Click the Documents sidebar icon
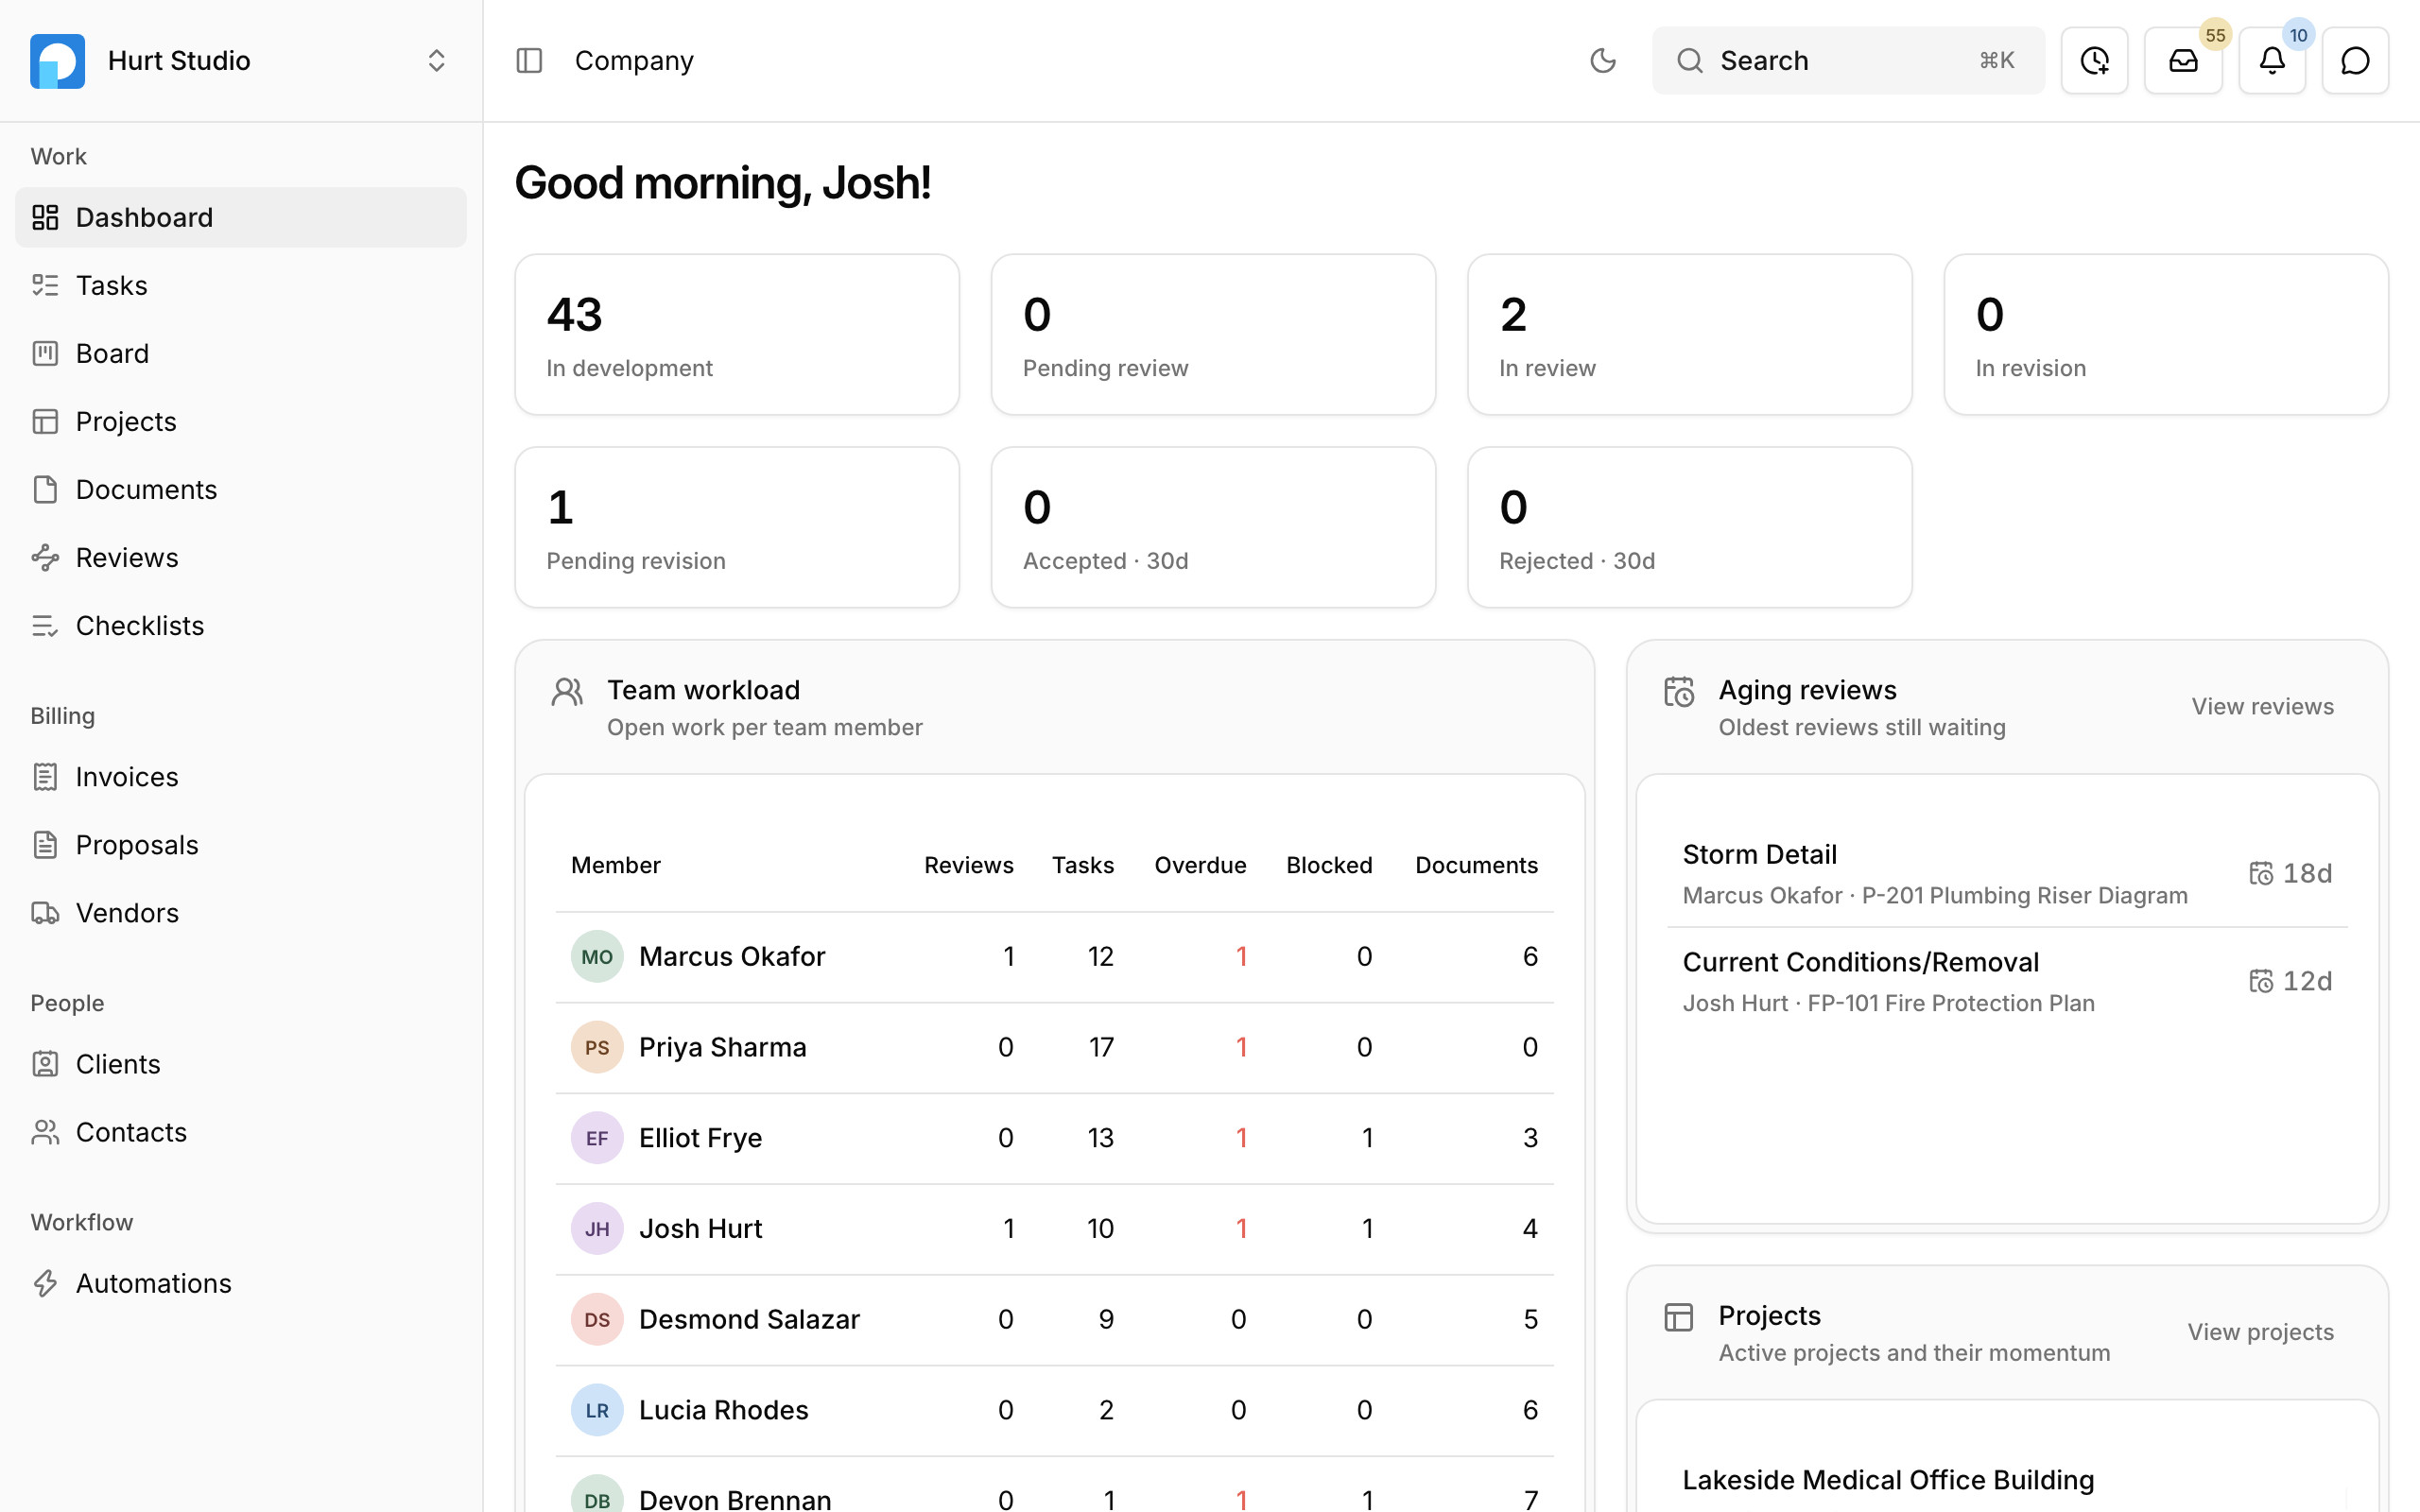This screenshot has height=1512, width=2420. pos(45,489)
